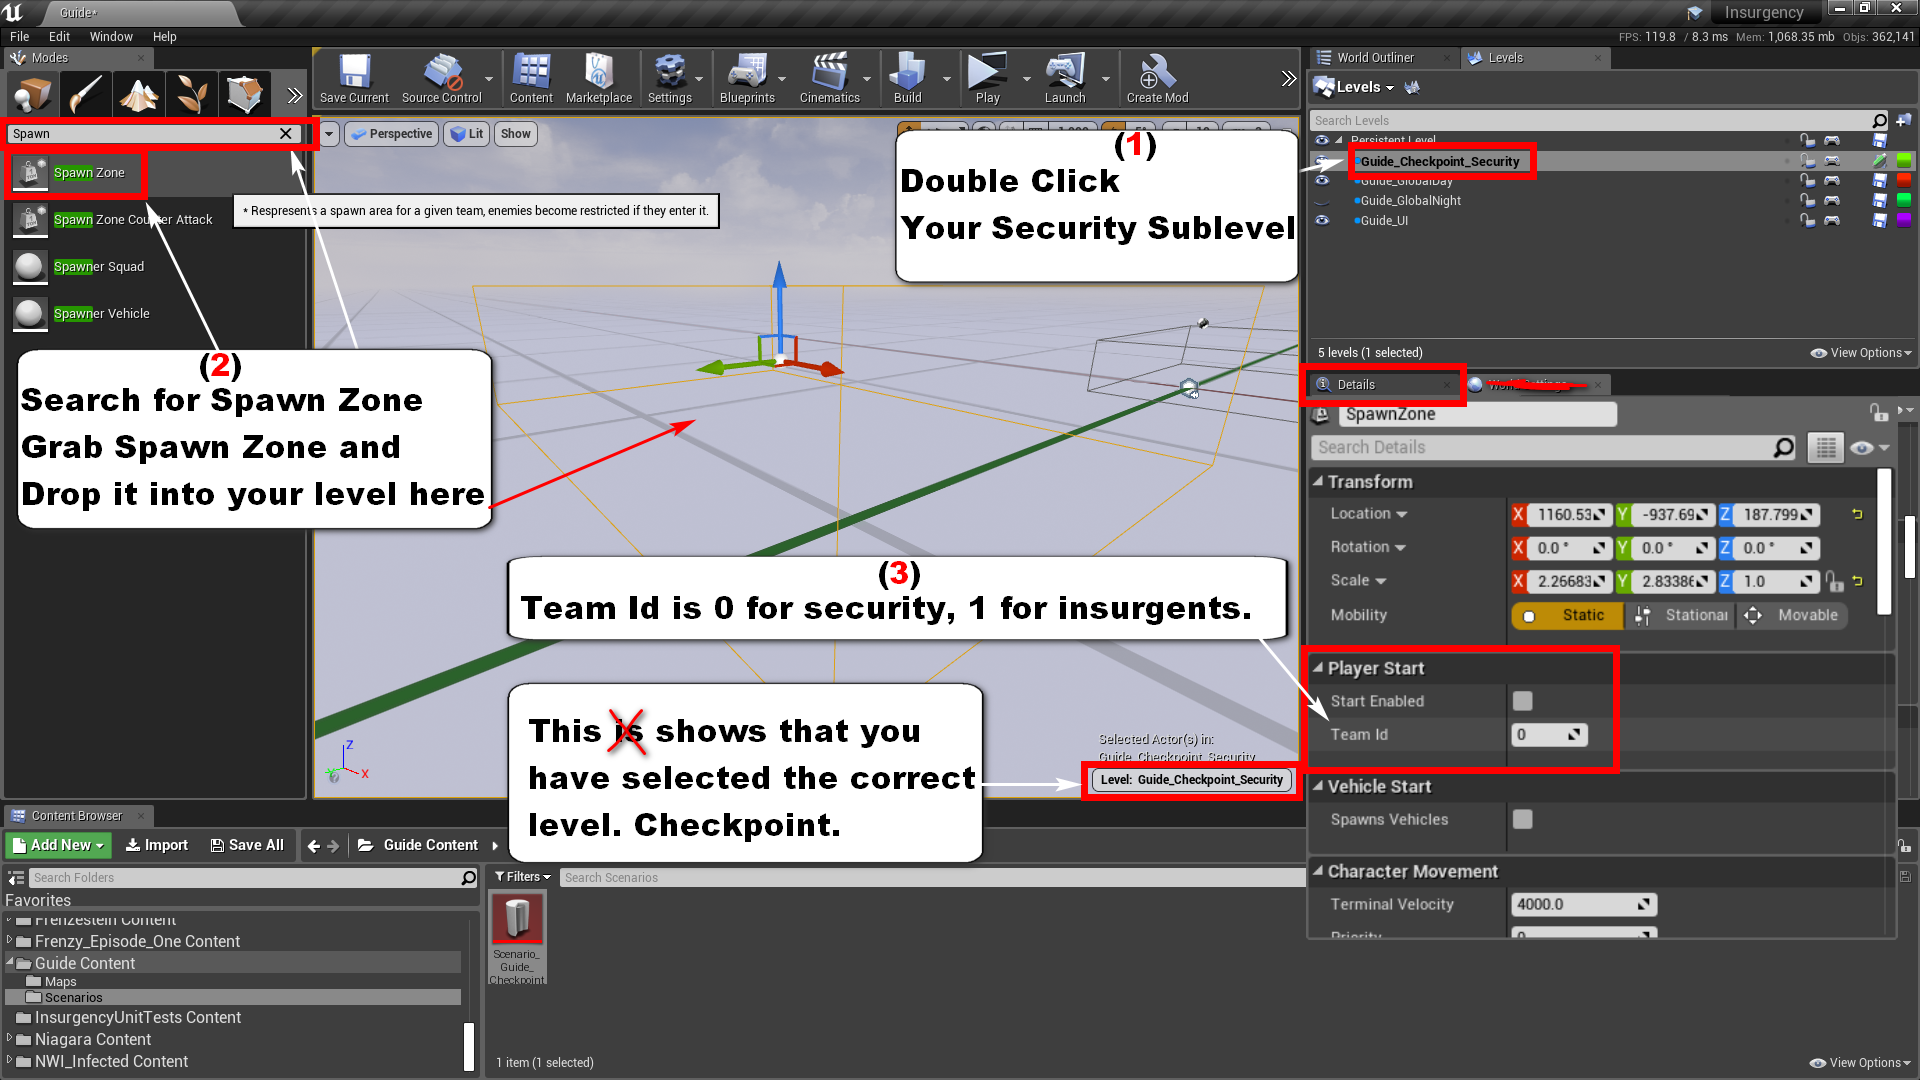Toggle visibility of Guide_GlobalNight level
This screenshot has height=1080, width=1920.
[x=1322, y=201]
